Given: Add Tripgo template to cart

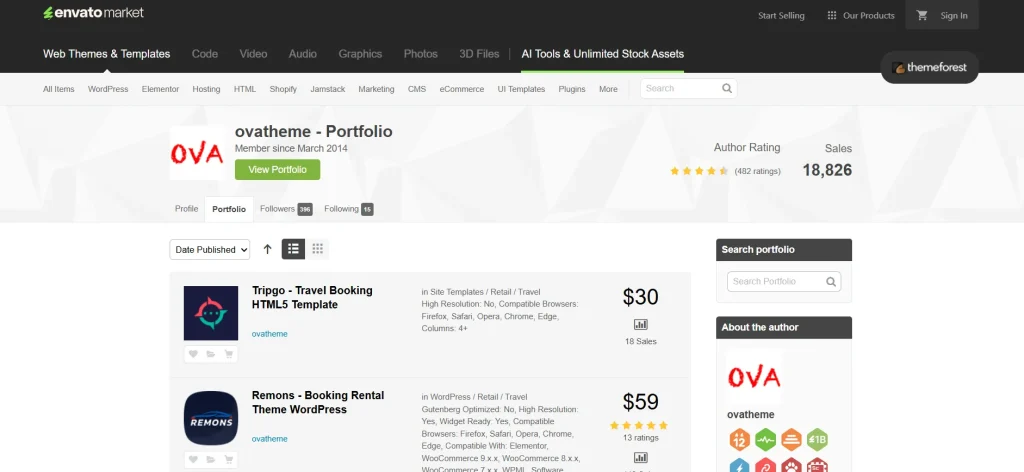Looking at the screenshot, I should click(x=229, y=353).
